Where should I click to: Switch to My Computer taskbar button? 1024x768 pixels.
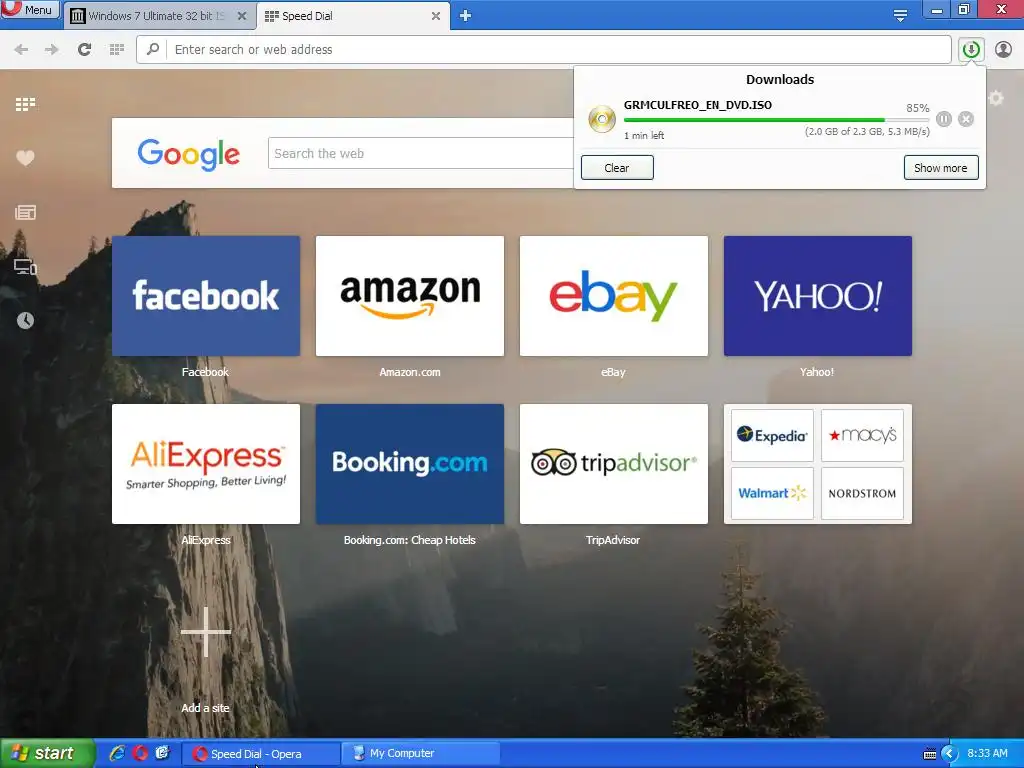point(421,754)
